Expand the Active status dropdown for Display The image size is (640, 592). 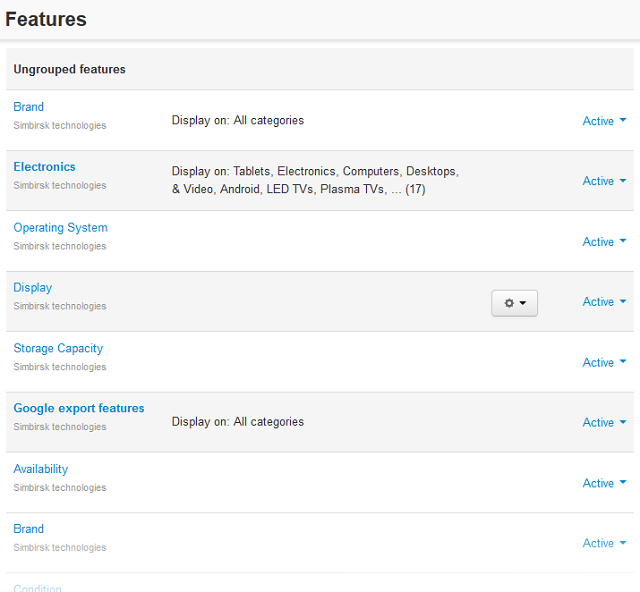click(x=604, y=302)
